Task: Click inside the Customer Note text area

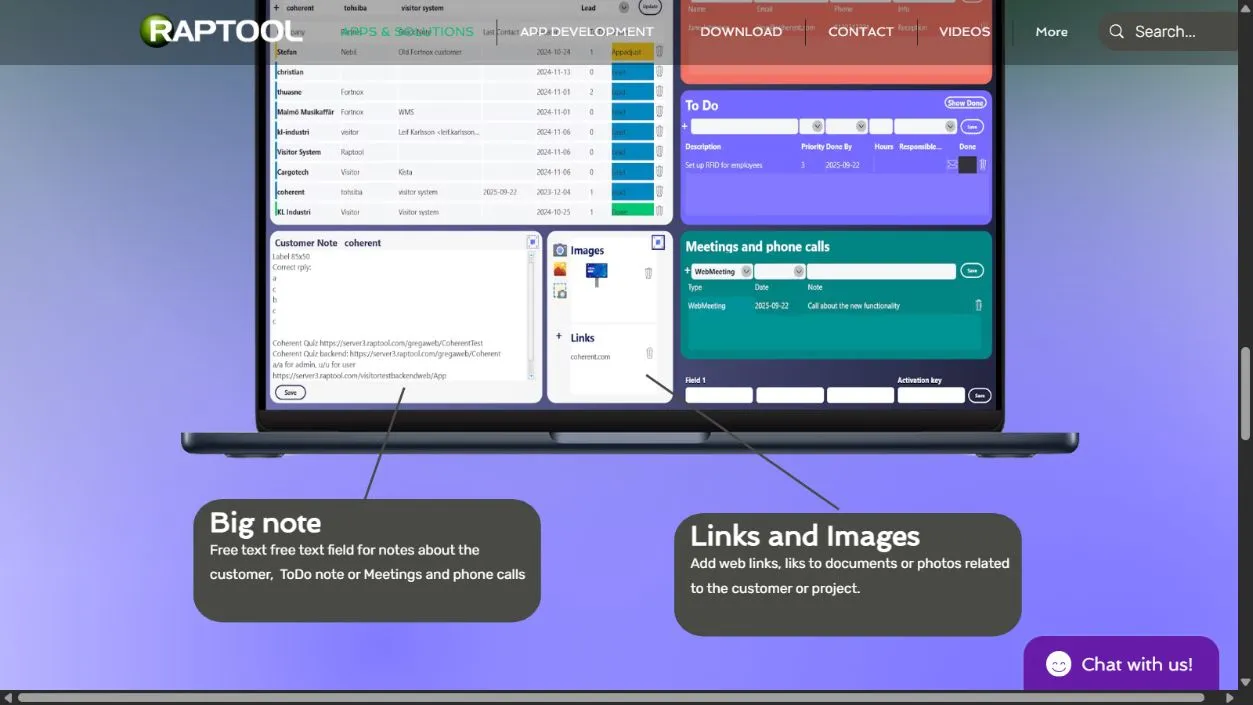Action: point(400,315)
